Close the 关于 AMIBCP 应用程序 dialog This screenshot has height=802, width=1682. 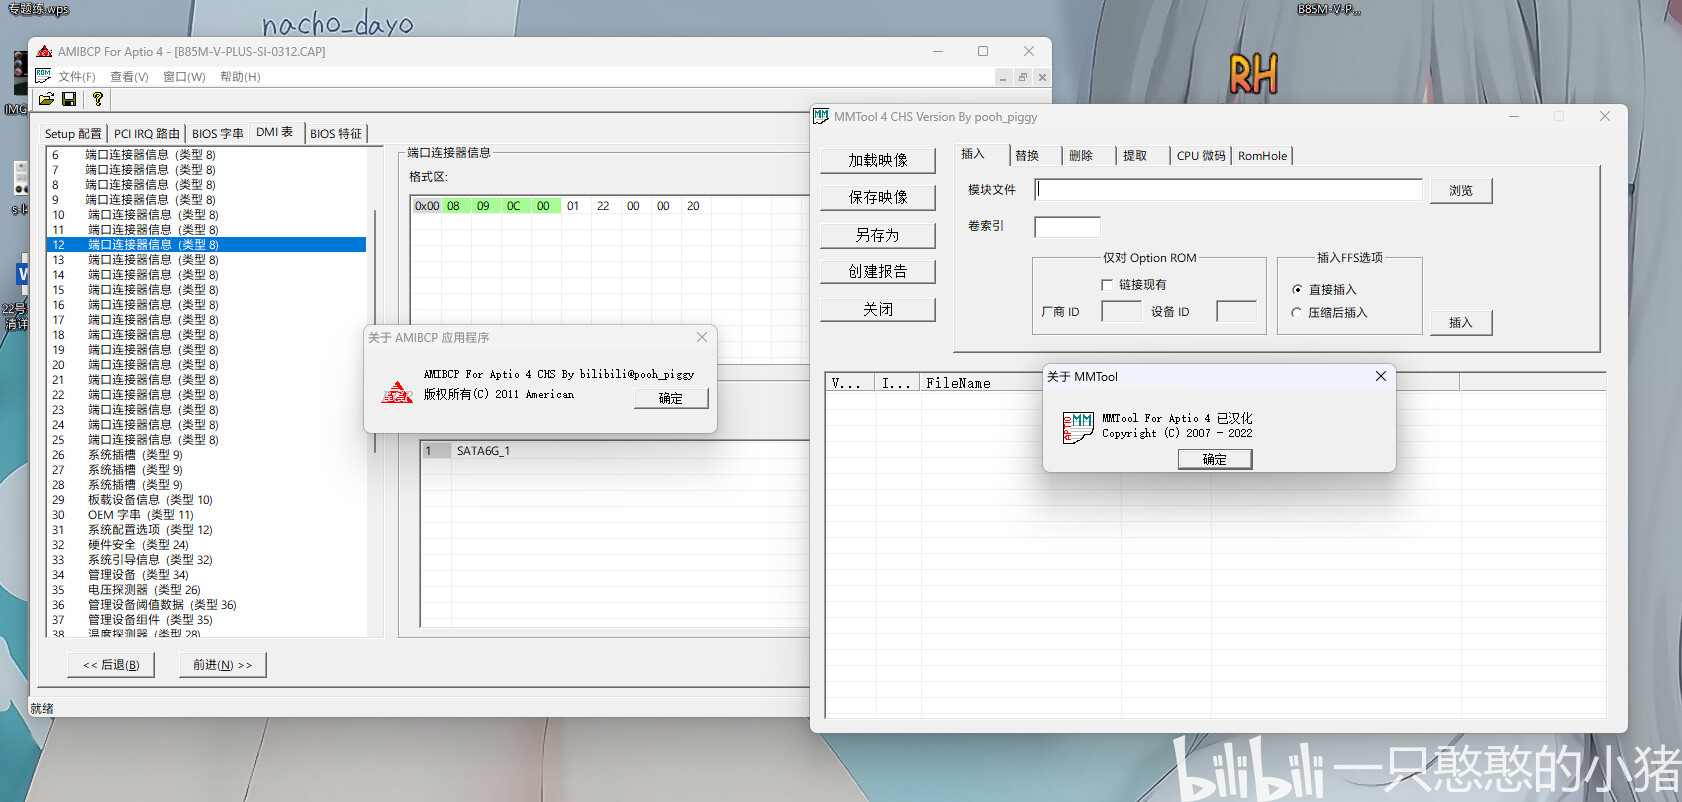coord(702,337)
